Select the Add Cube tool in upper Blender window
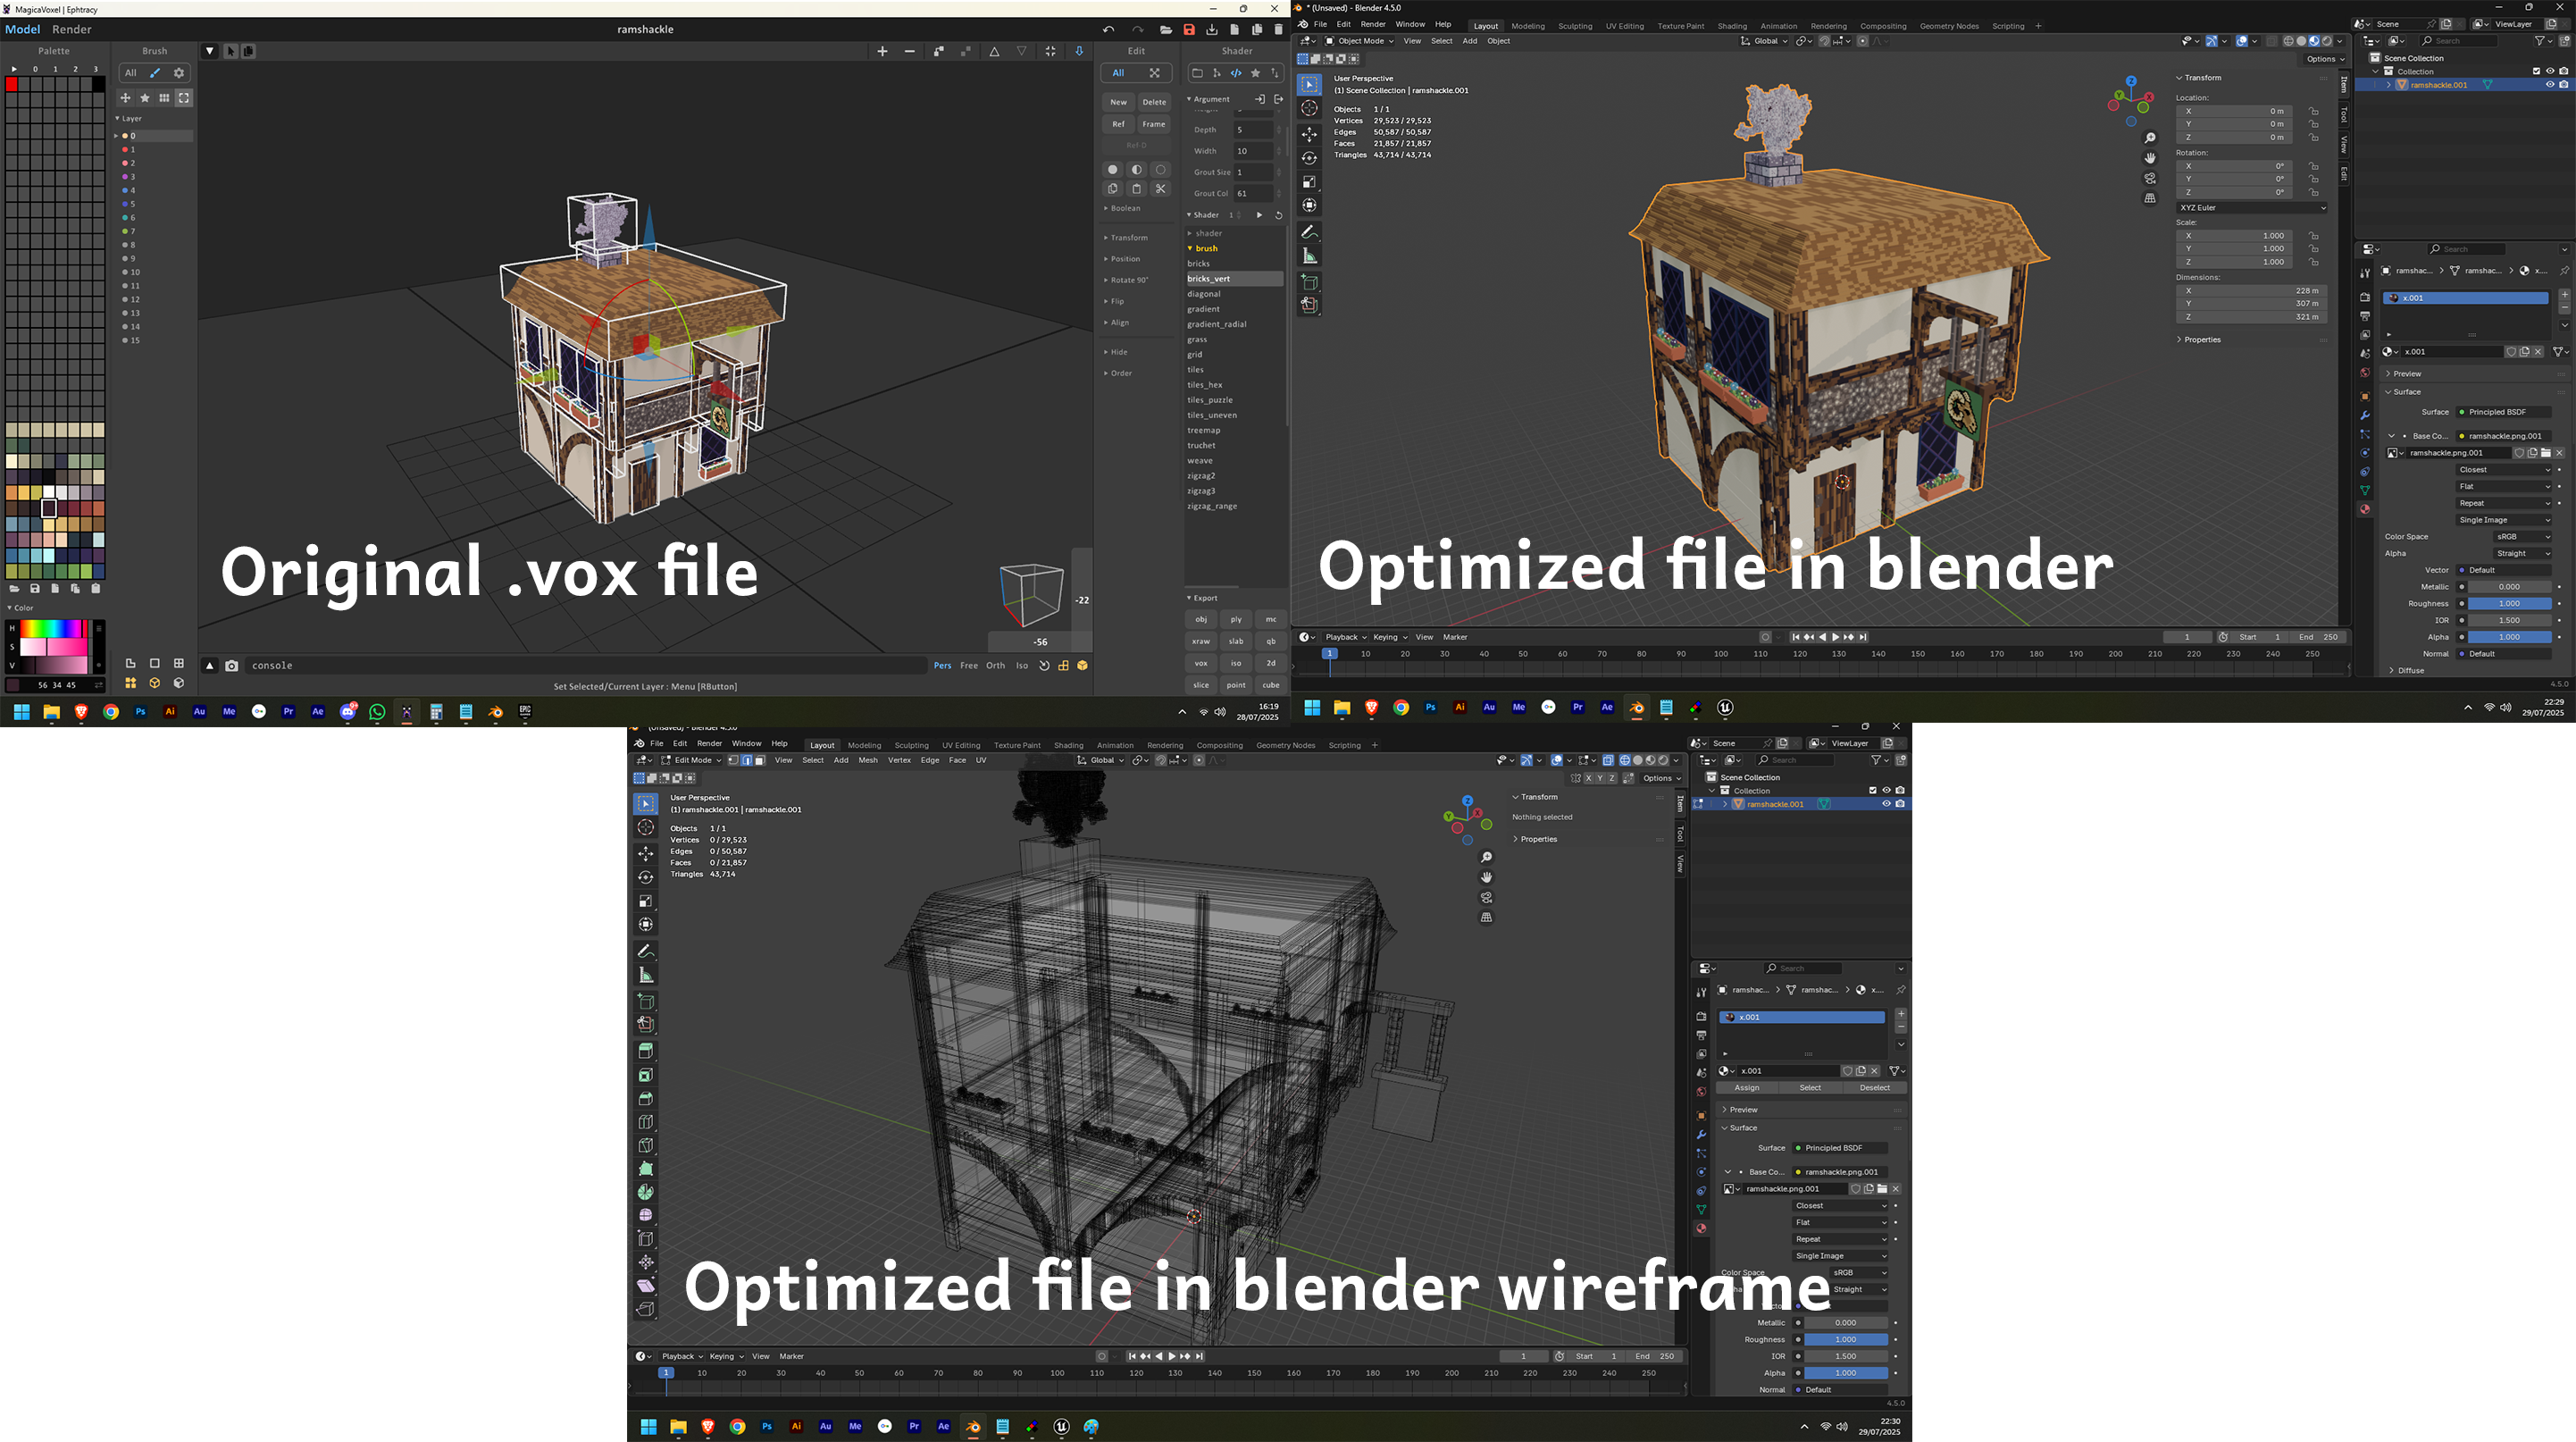Screen dimensions: 2576x1442 click(1309, 282)
